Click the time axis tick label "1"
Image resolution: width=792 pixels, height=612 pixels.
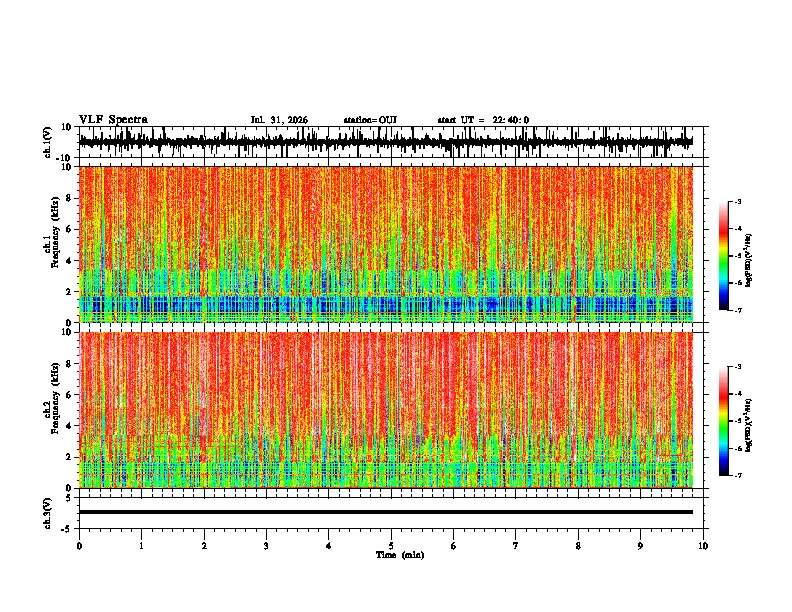[x=141, y=546]
